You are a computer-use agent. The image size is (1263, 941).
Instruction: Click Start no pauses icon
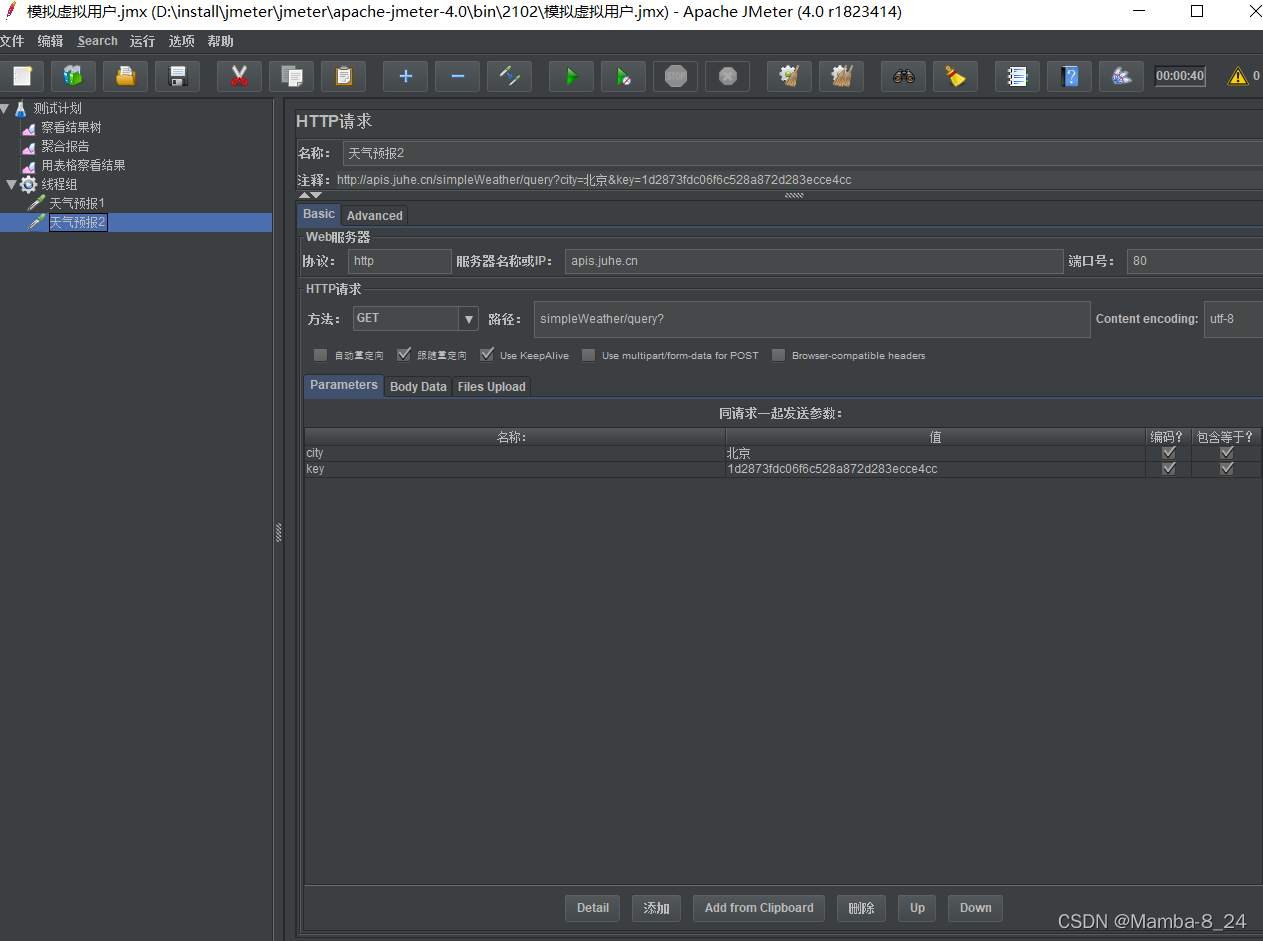point(623,76)
